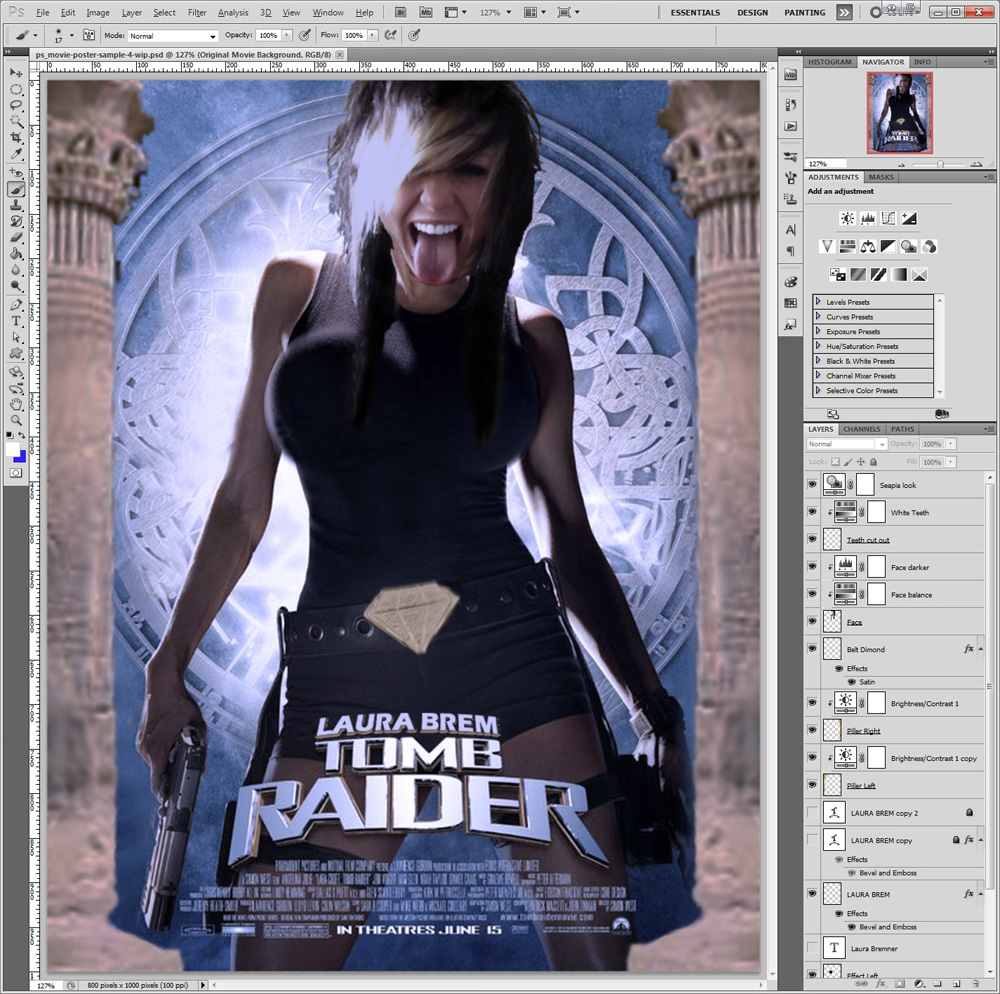Add a Color Balance adjustment
1000x994 pixels.
coord(868,246)
